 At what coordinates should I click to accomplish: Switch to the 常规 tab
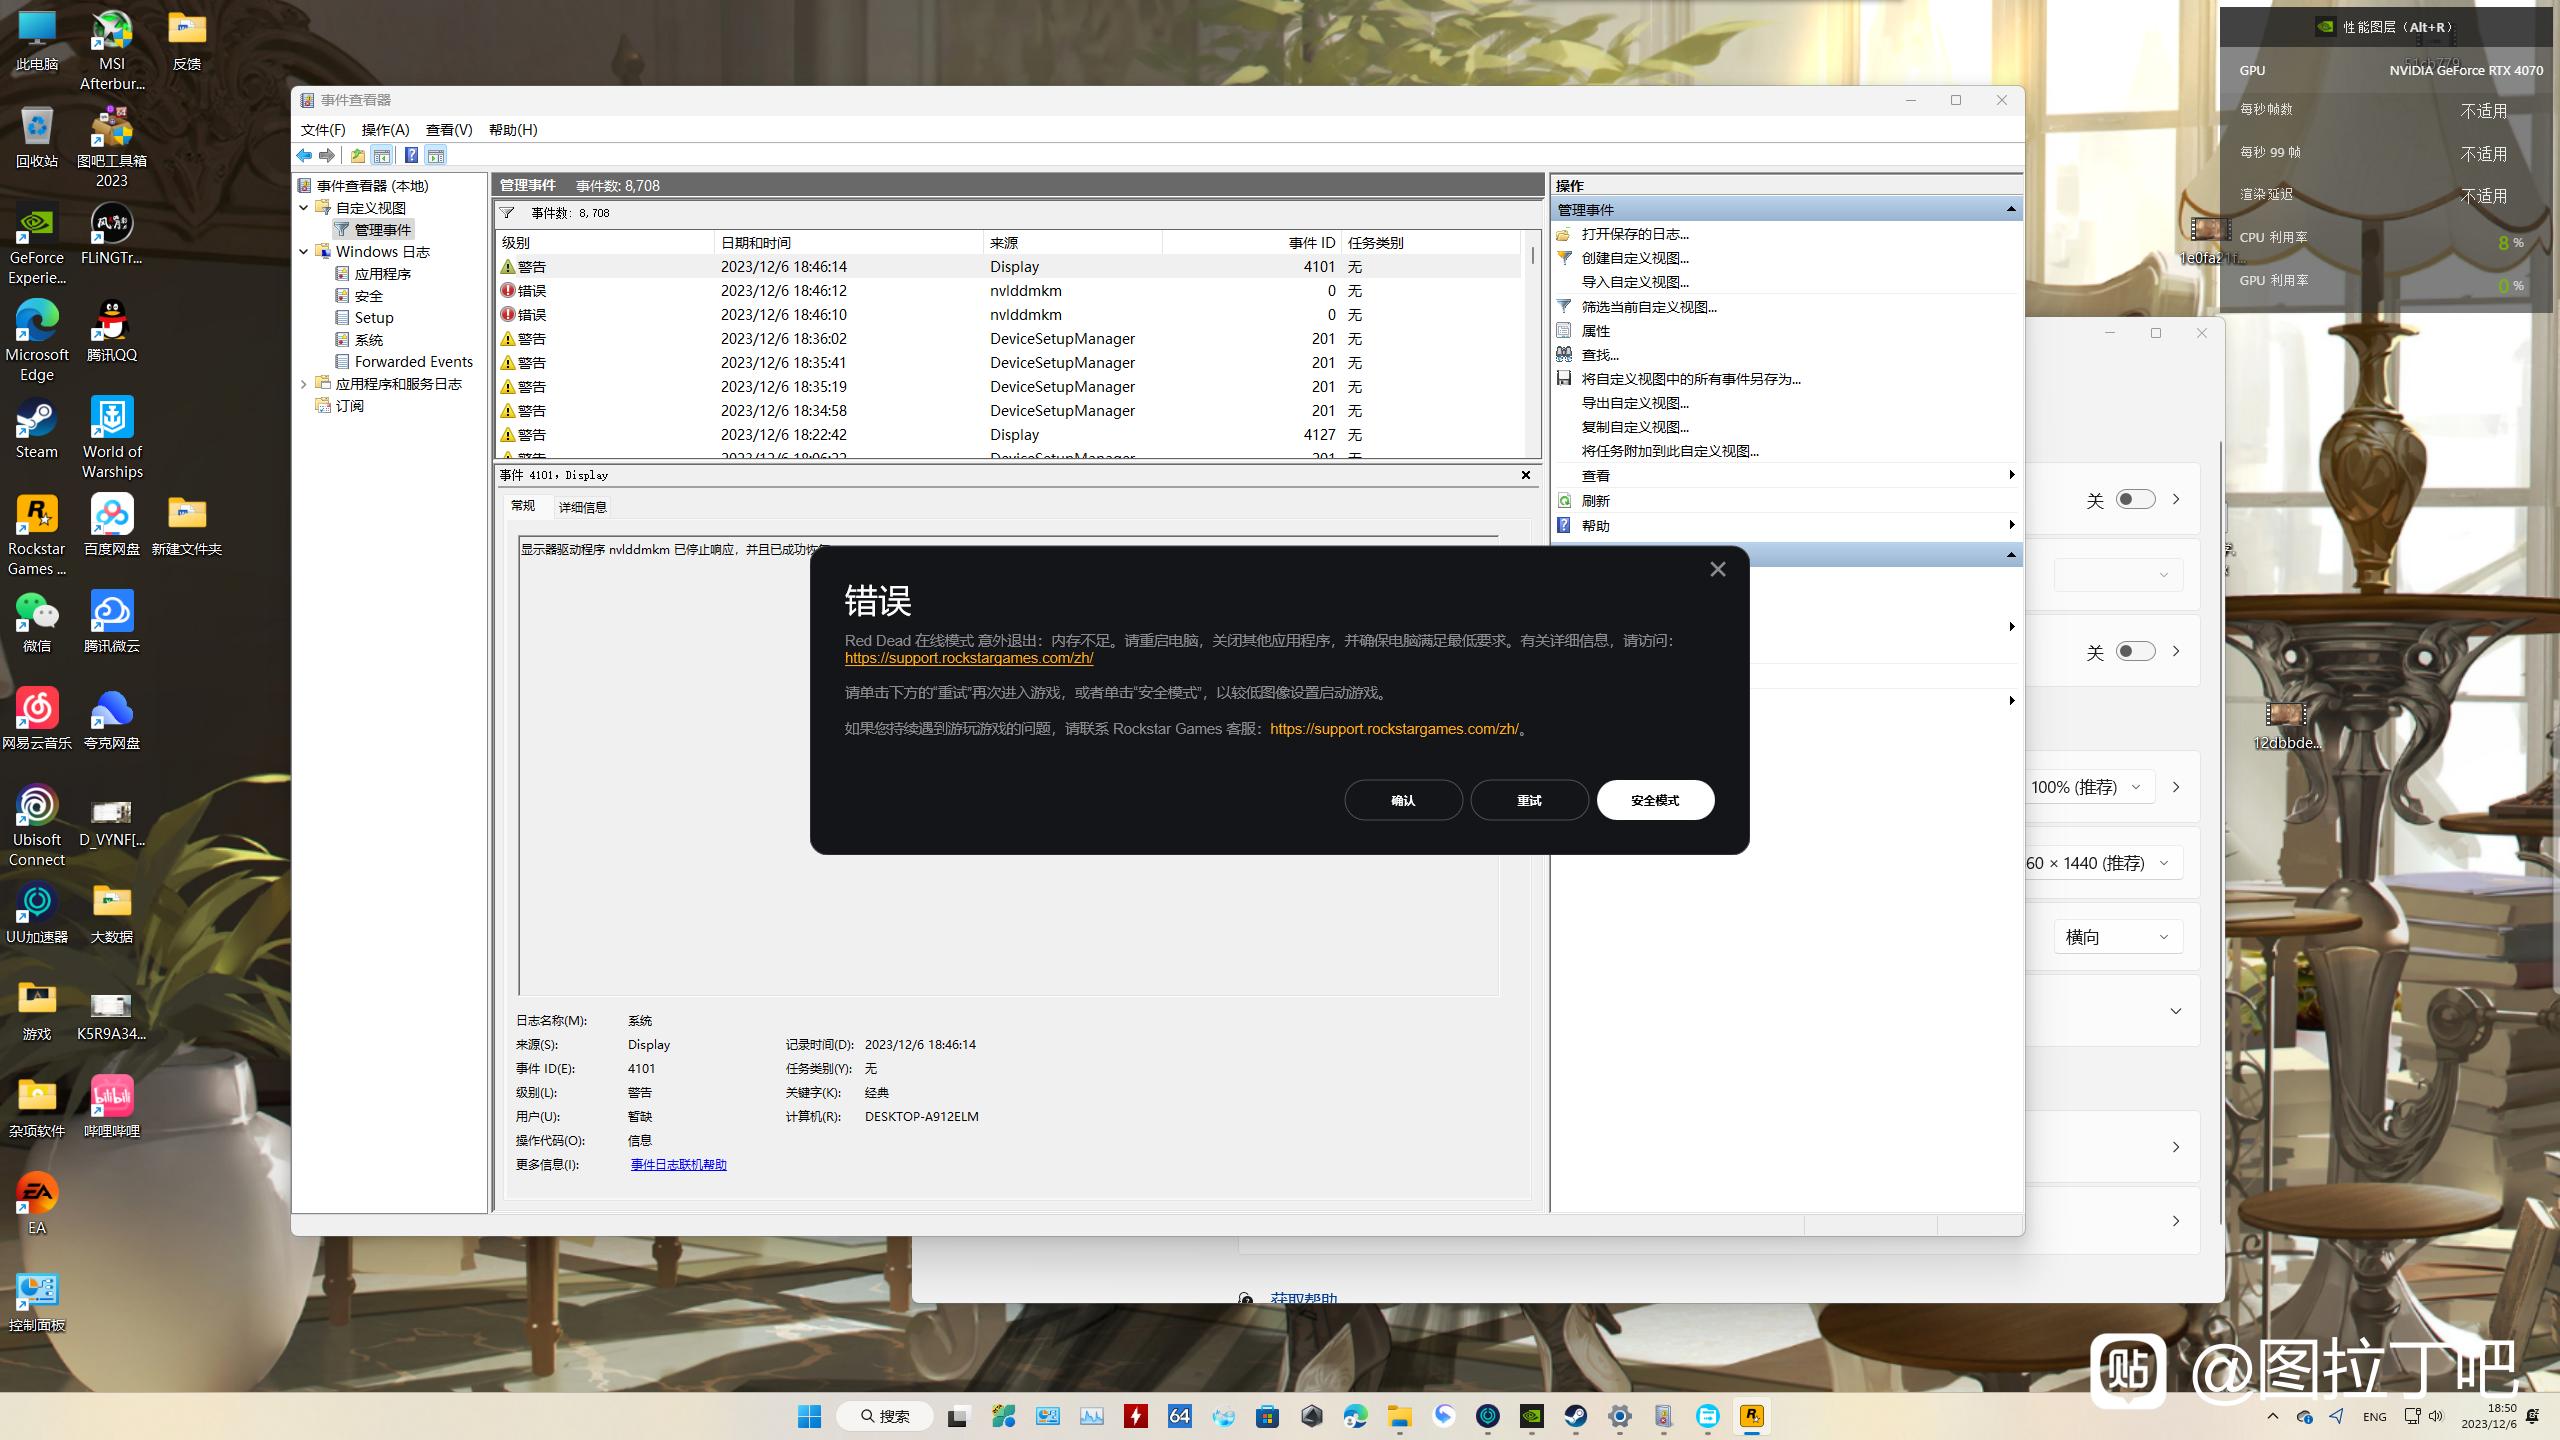pyautogui.click(x=523, y=506)
